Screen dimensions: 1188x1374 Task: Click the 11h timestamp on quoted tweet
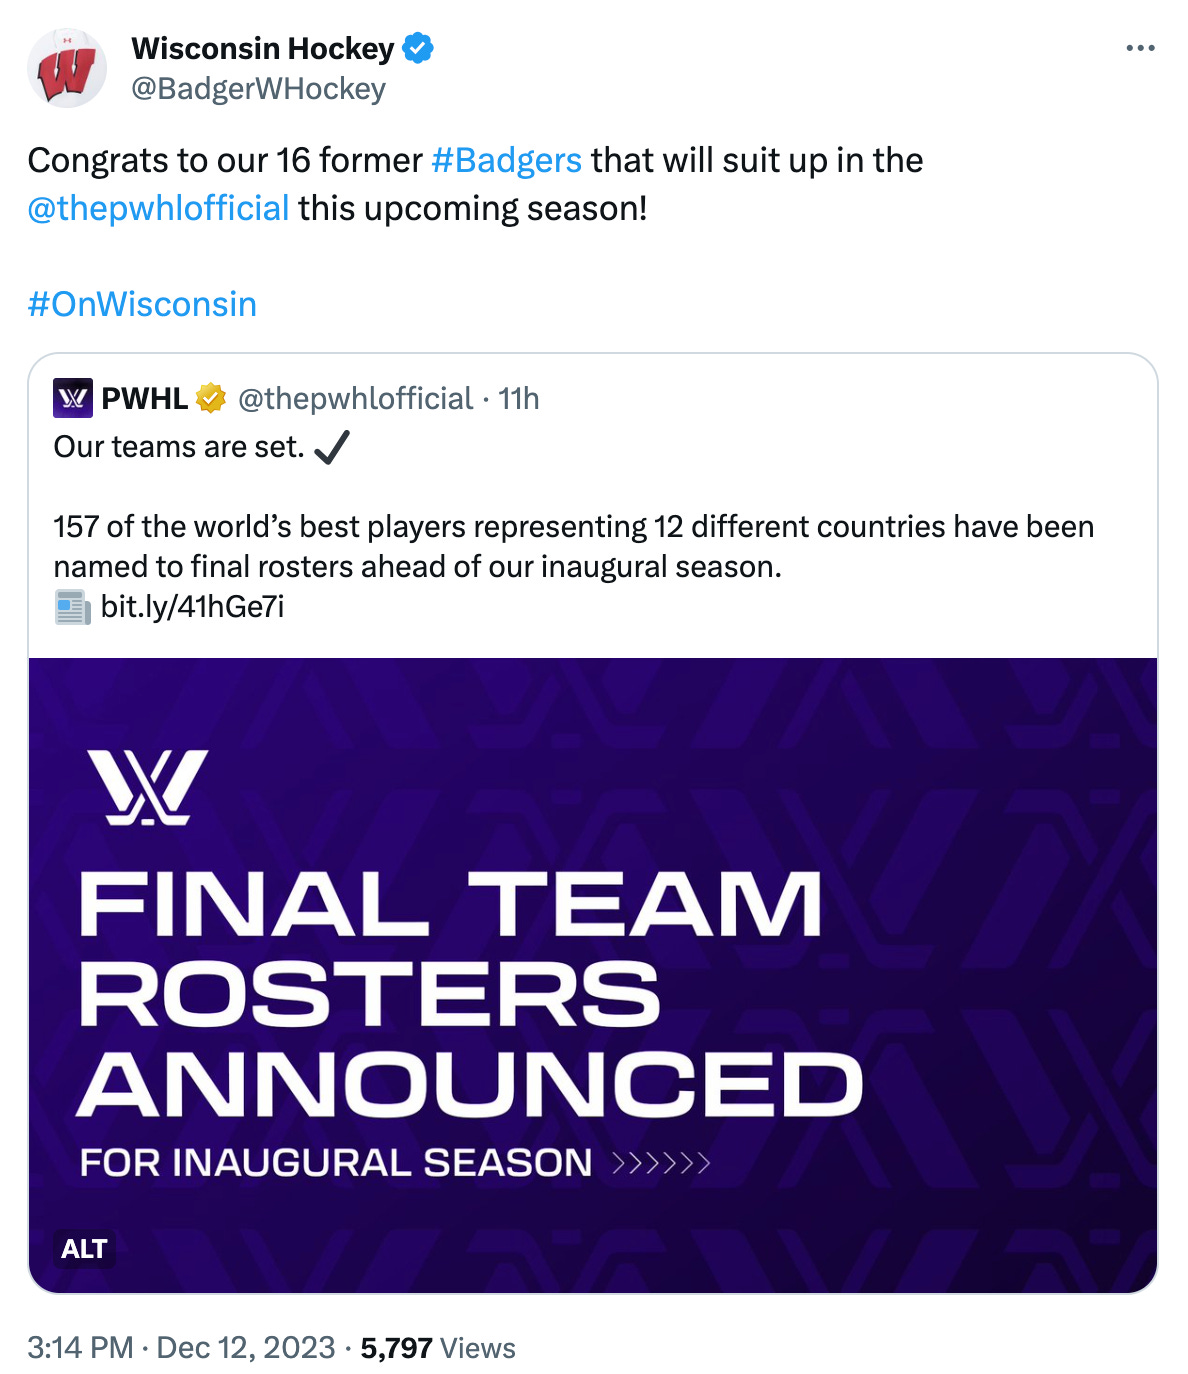coord(519,398)
